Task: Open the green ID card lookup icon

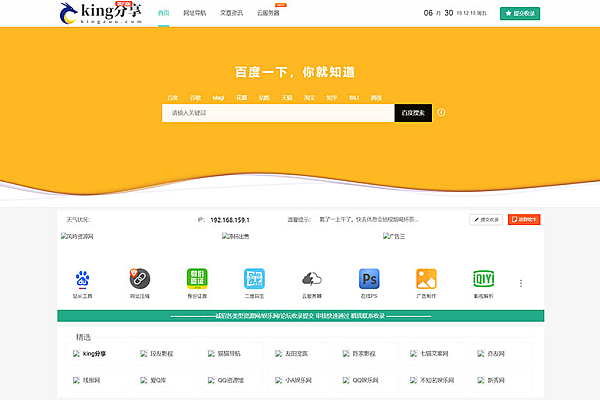Action: coord(197,279)
